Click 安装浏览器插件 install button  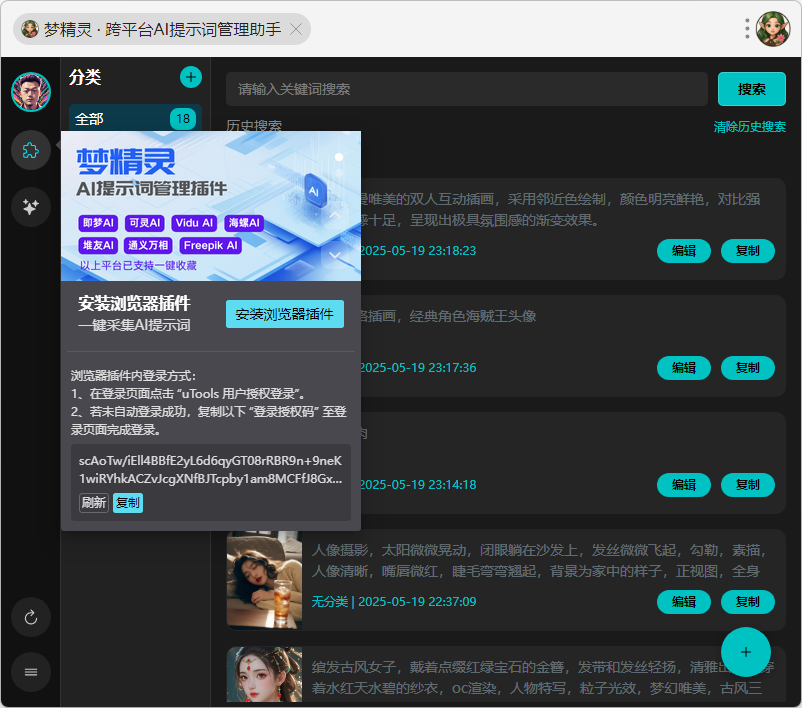[285, 314]
